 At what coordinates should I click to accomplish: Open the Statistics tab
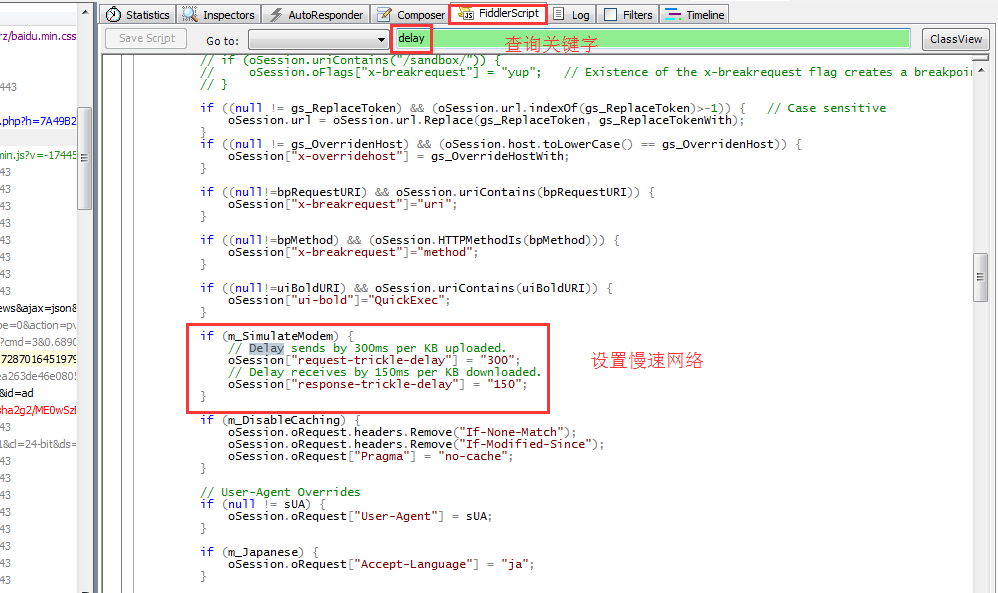[x=137, y=15]
